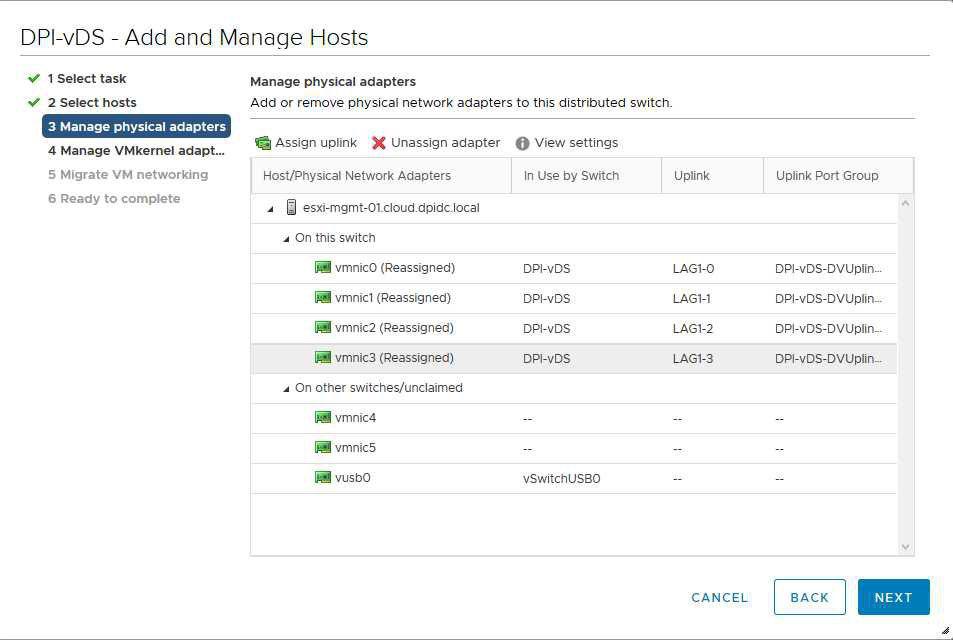Click the scrollbar up arrow in adapter list
The image size is (953, 640).
coord(905,204)
